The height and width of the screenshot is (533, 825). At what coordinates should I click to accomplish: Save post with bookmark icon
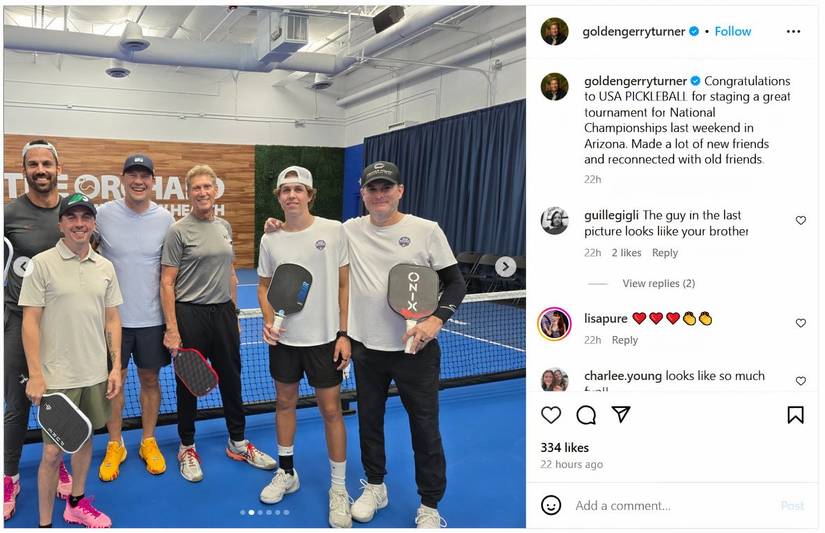click(795, 415)
